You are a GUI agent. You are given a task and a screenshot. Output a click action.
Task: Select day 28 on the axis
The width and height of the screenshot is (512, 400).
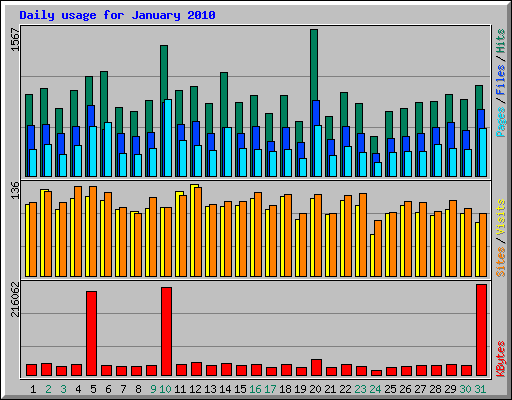point(435,389)
